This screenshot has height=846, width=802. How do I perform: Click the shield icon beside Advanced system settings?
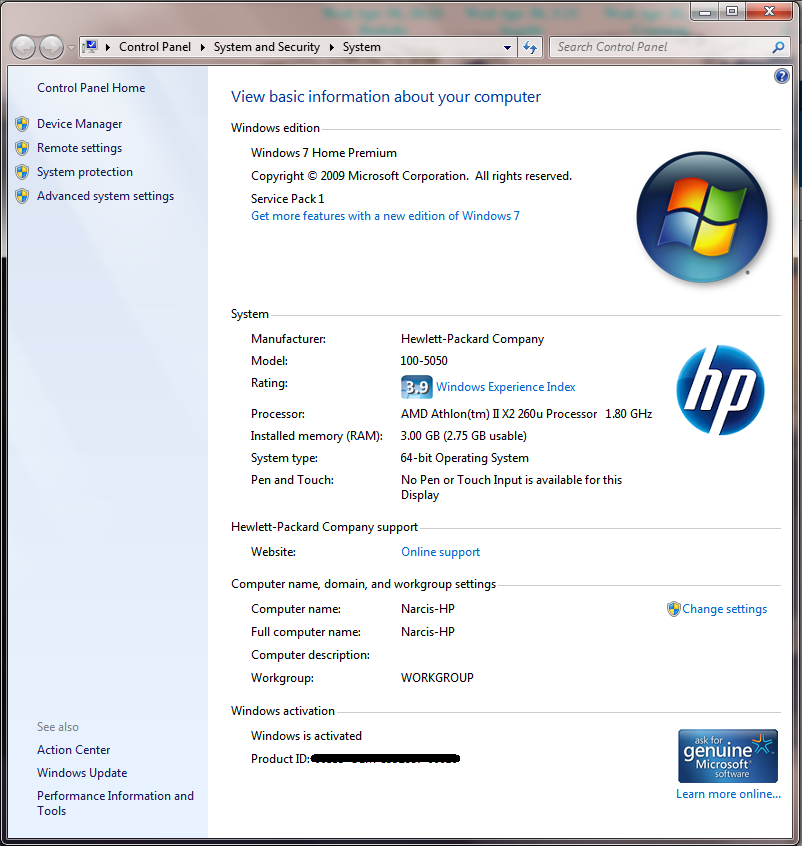(22, 196)
